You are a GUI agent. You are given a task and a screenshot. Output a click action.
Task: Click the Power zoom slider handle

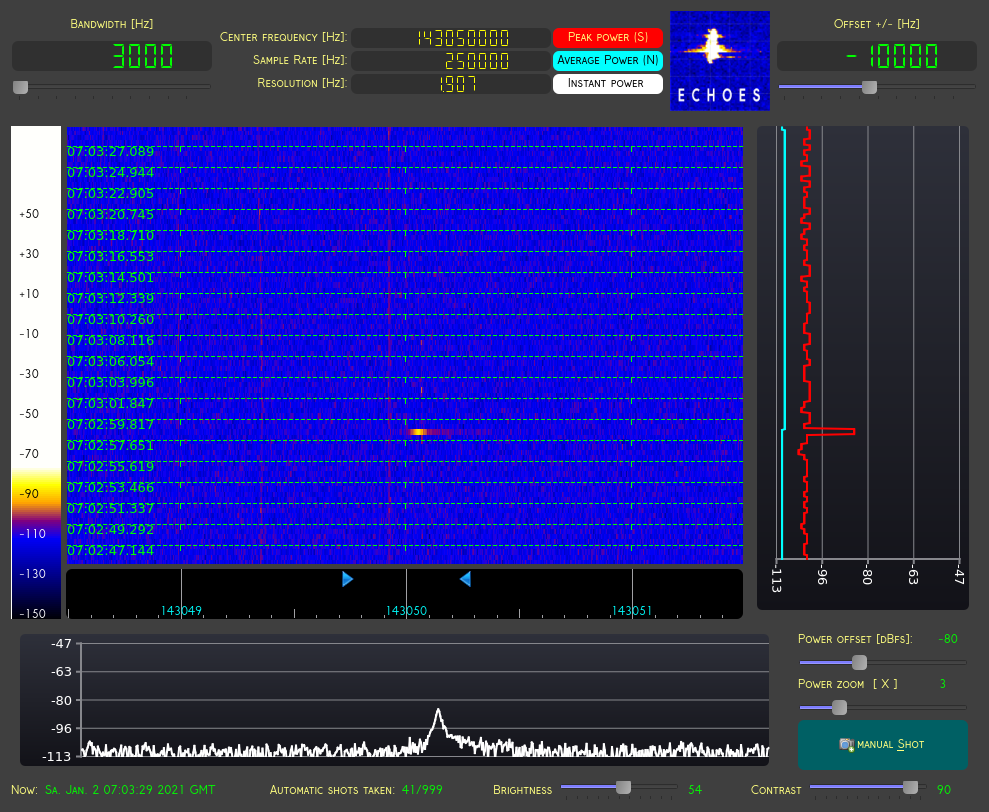(839, 707)
